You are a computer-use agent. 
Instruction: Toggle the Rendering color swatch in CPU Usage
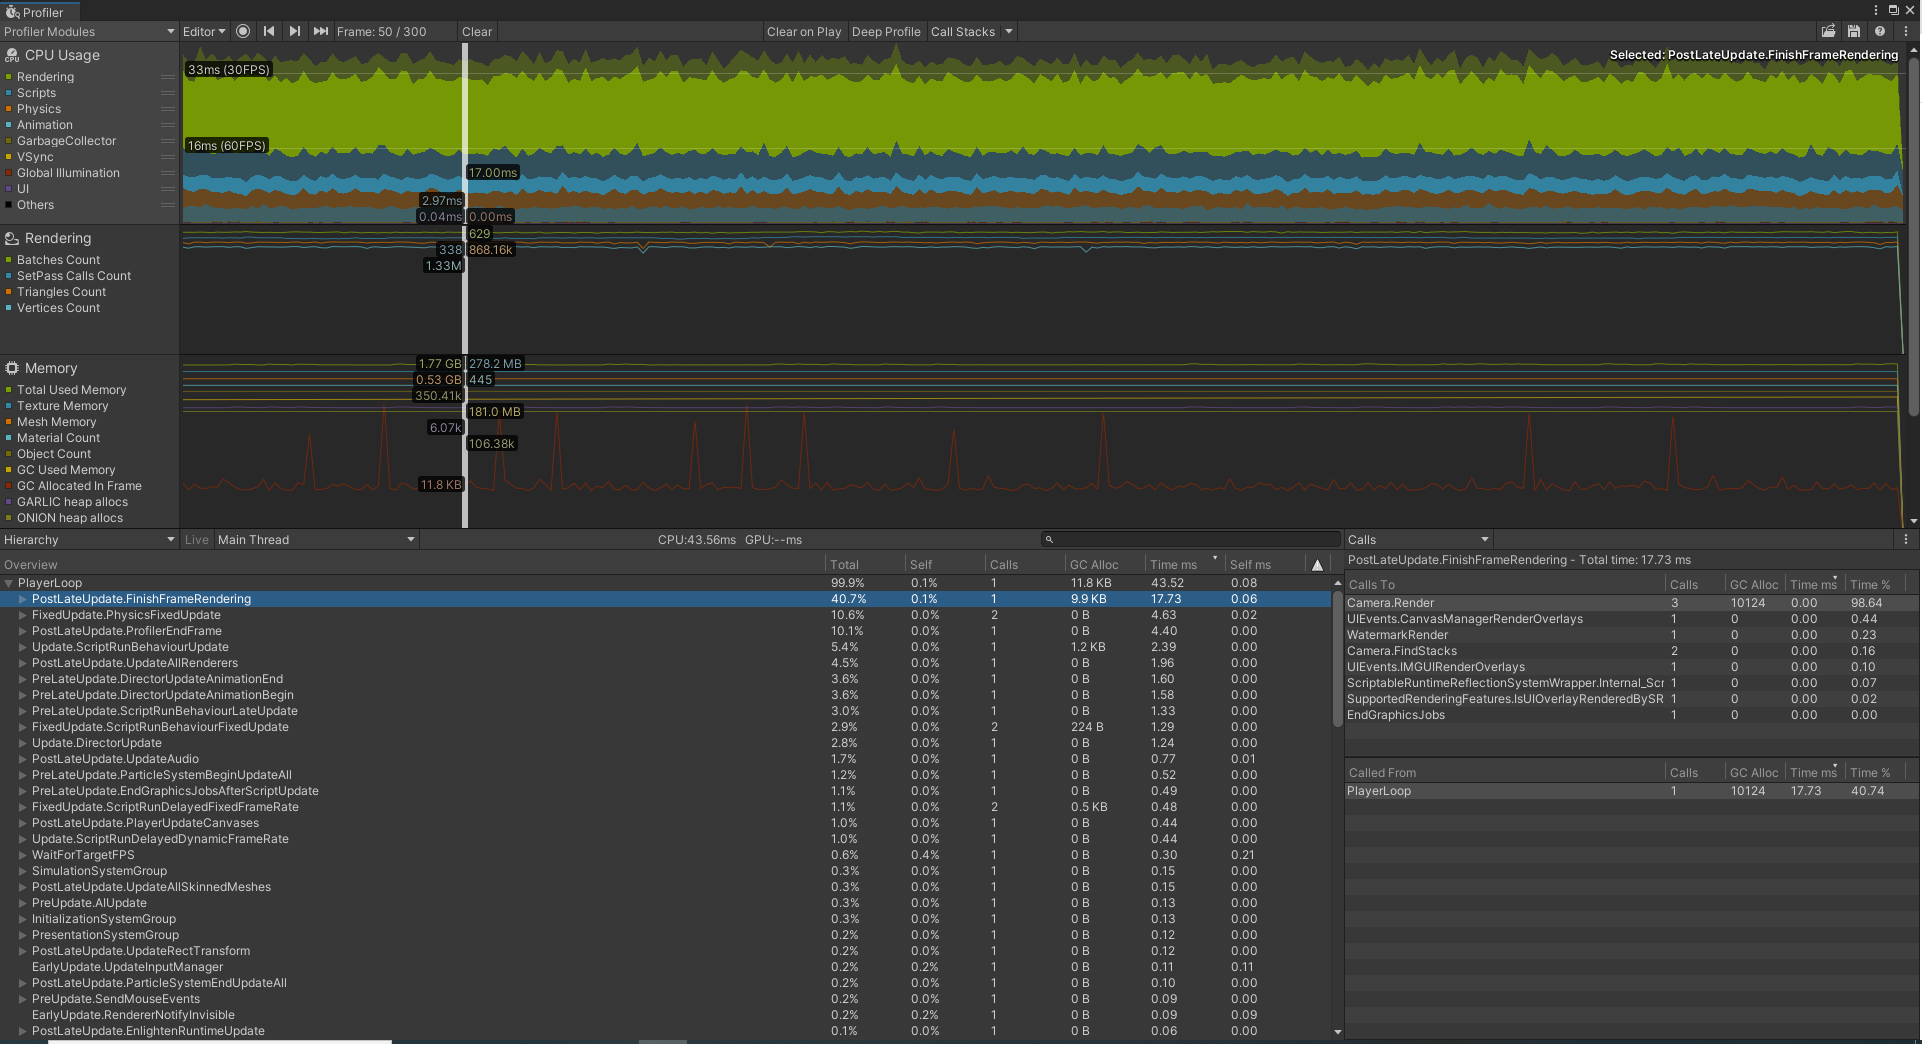pos(9,77)
